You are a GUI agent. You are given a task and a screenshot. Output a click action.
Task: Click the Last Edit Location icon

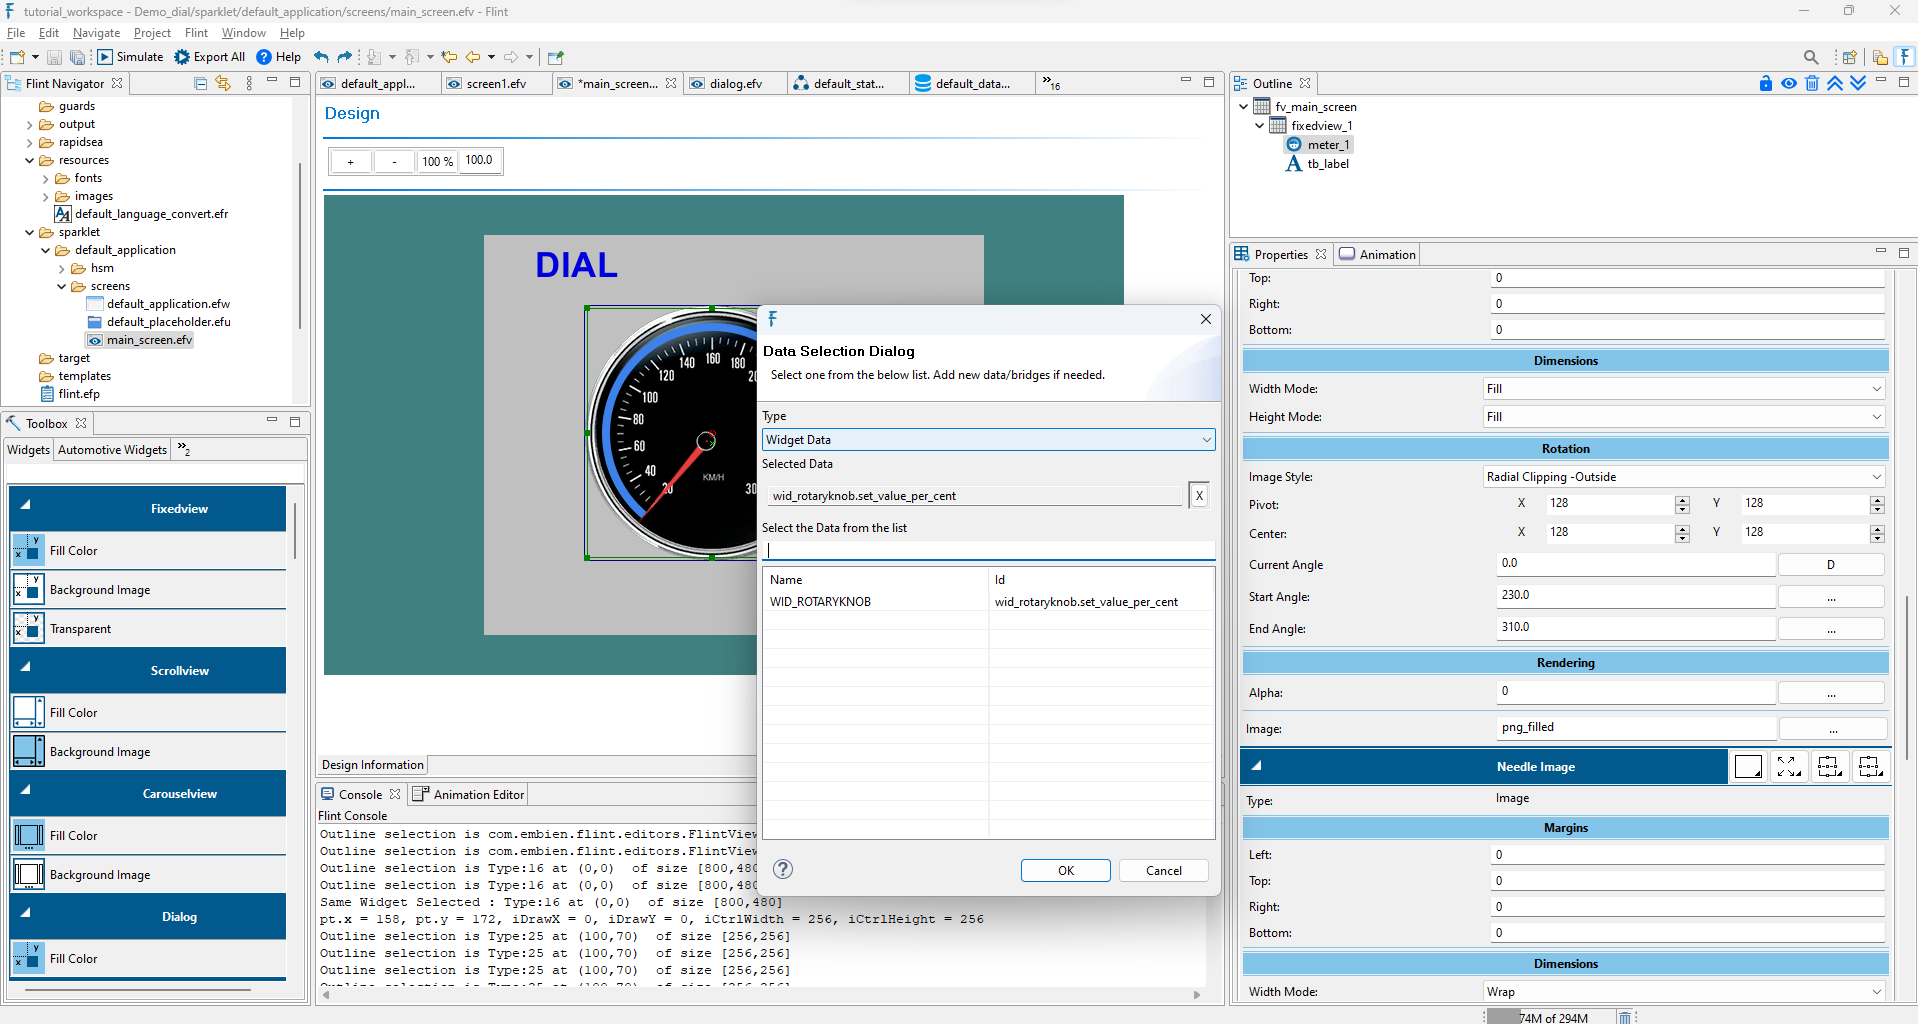click(449, 57)
